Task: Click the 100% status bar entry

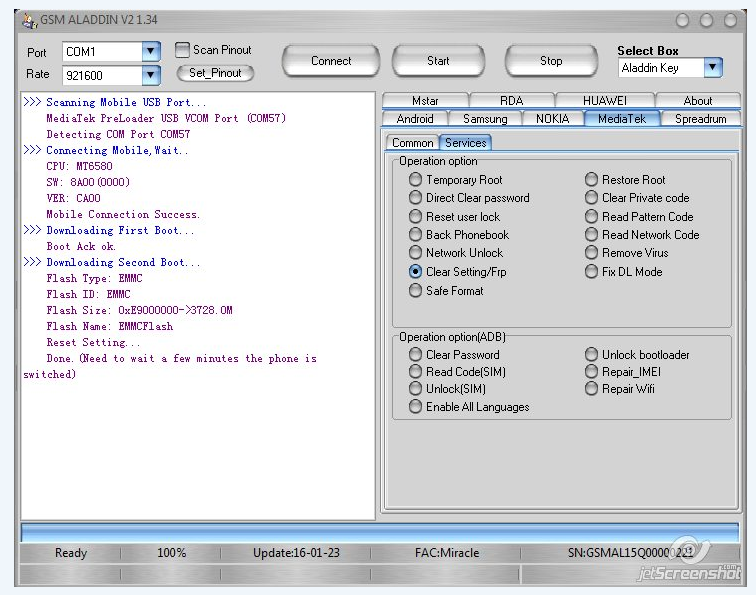Action: click(171, 553)
